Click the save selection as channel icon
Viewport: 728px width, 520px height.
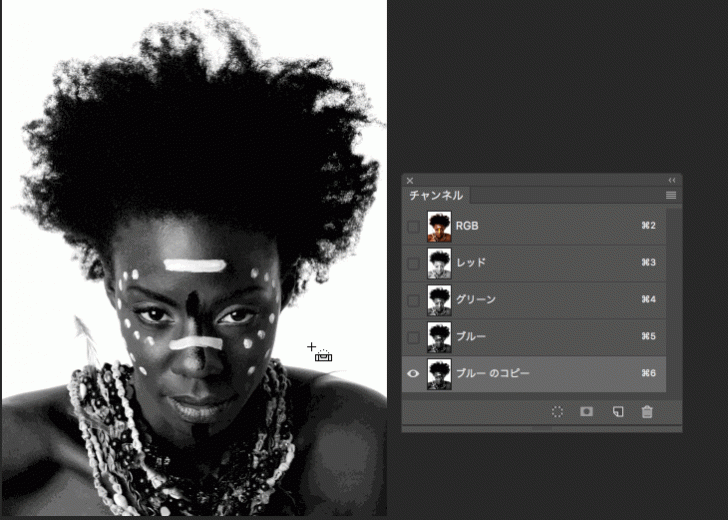(587, 412)
